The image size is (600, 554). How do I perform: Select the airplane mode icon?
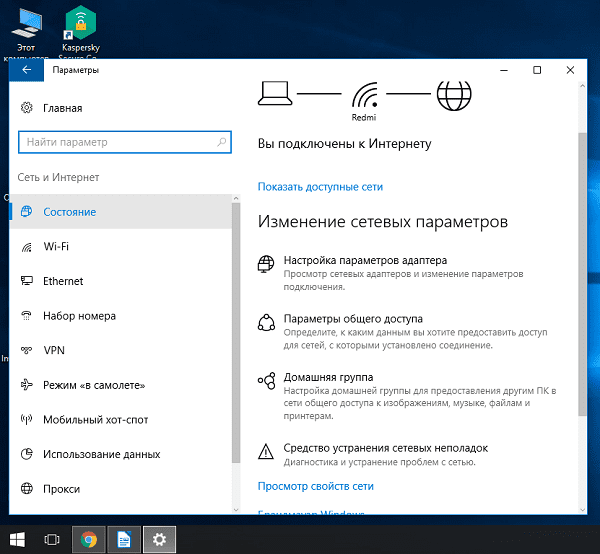pos(25,385)
